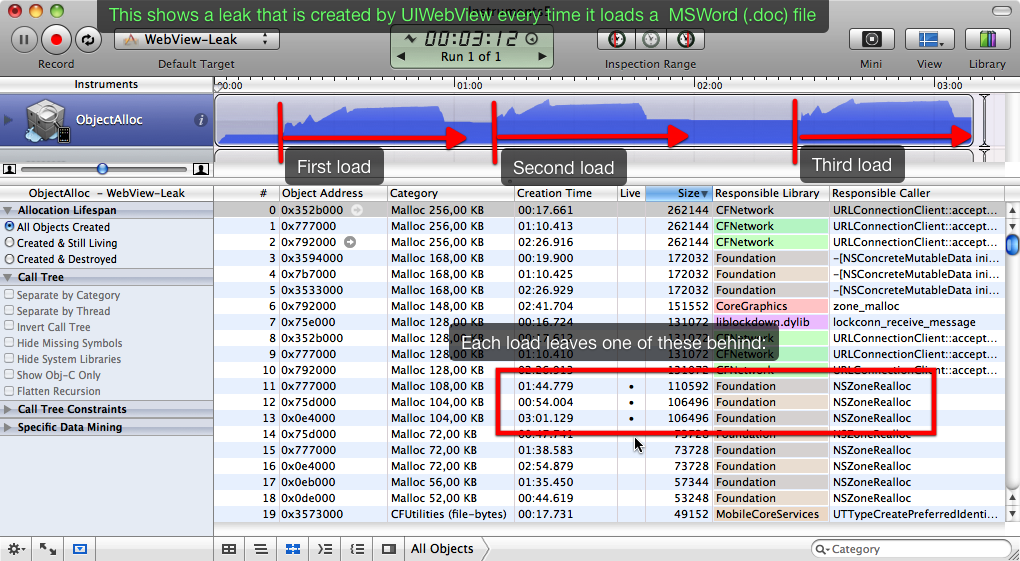Enable the Separate by Category checkbox
This screenshot has width=1020, height=561.
click(x=9, y=295)
